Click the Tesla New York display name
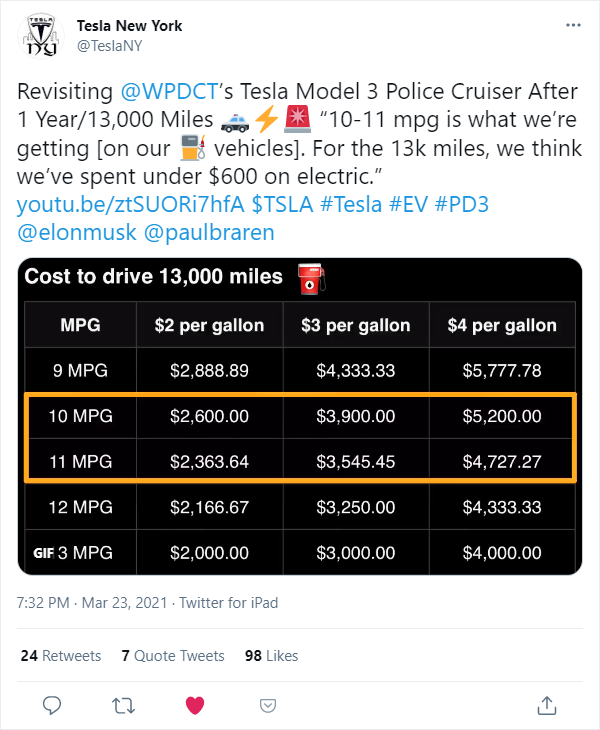 (x=129, y=26)
